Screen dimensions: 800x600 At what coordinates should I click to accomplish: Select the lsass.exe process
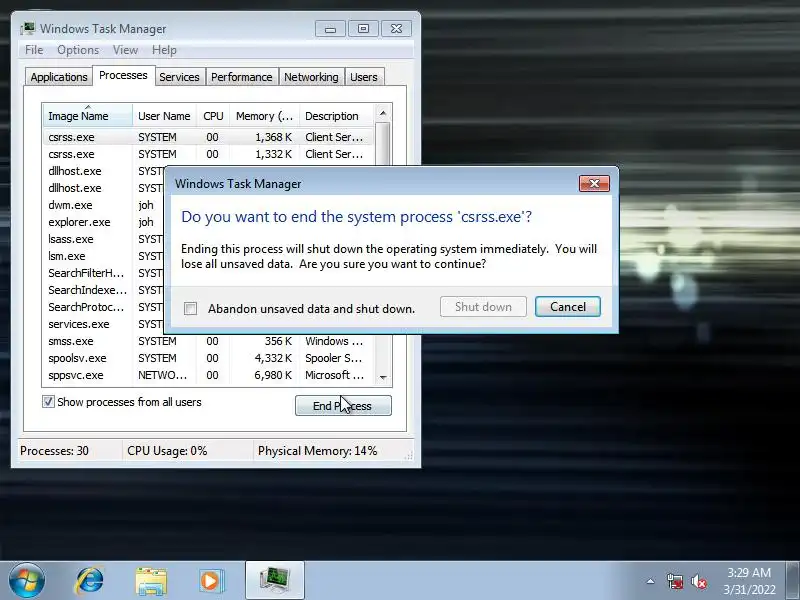tap(104, 239)
